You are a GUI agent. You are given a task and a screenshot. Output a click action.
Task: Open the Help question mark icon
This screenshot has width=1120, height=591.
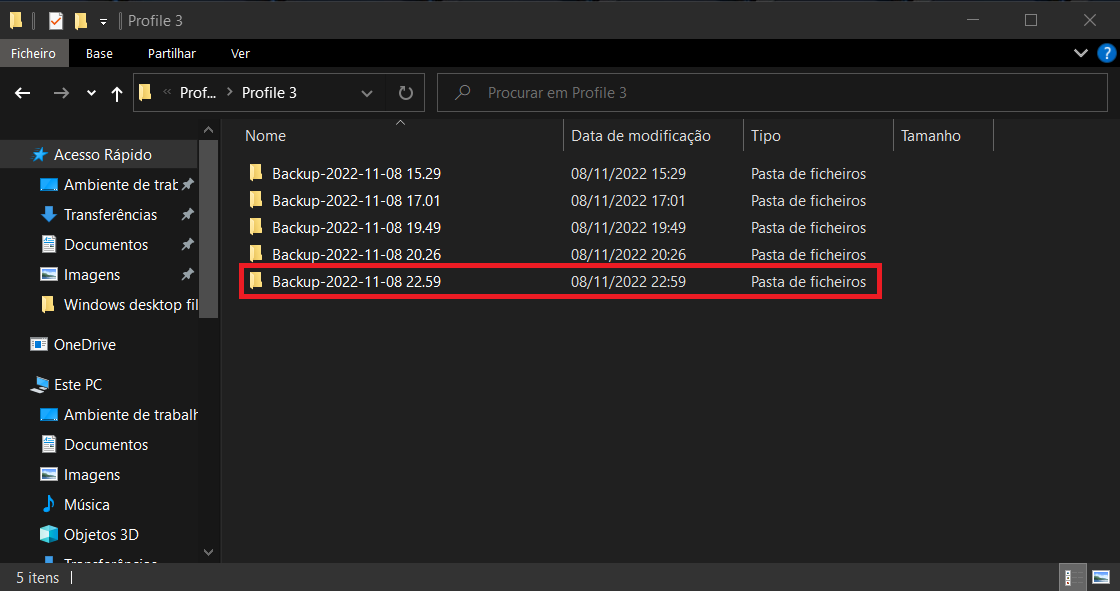point(1105,53)
